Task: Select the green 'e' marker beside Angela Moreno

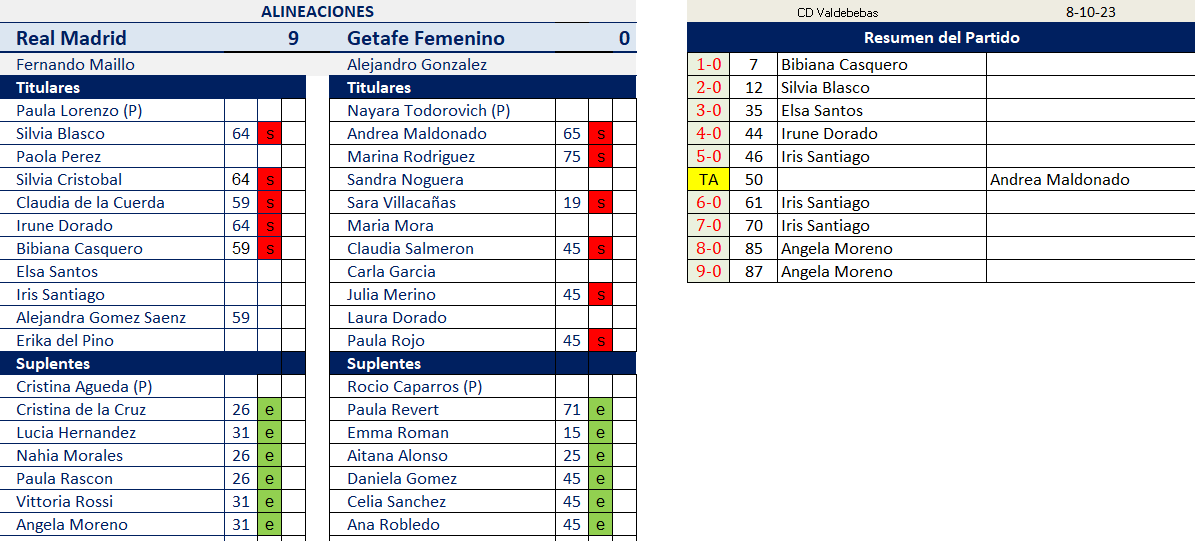Action: (x=269, y=524)
